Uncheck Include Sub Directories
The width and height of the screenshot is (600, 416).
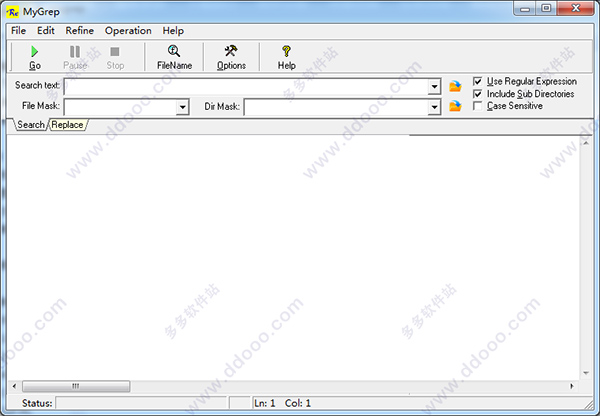pos(477,94)
